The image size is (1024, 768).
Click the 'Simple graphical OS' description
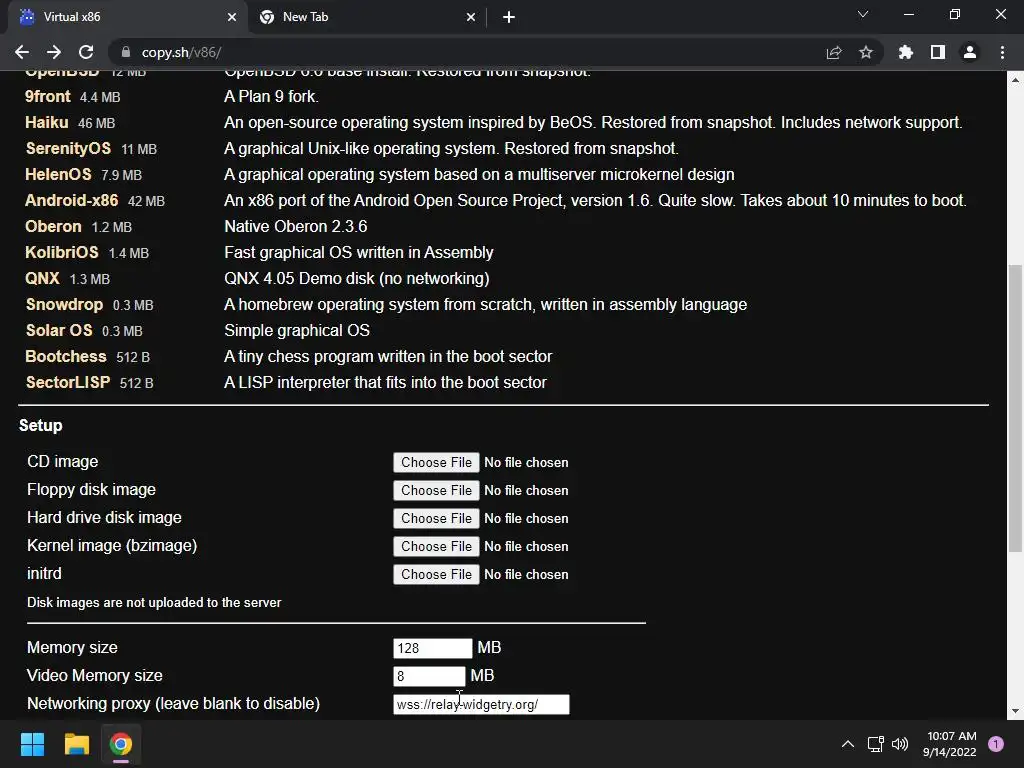(297, 330)
